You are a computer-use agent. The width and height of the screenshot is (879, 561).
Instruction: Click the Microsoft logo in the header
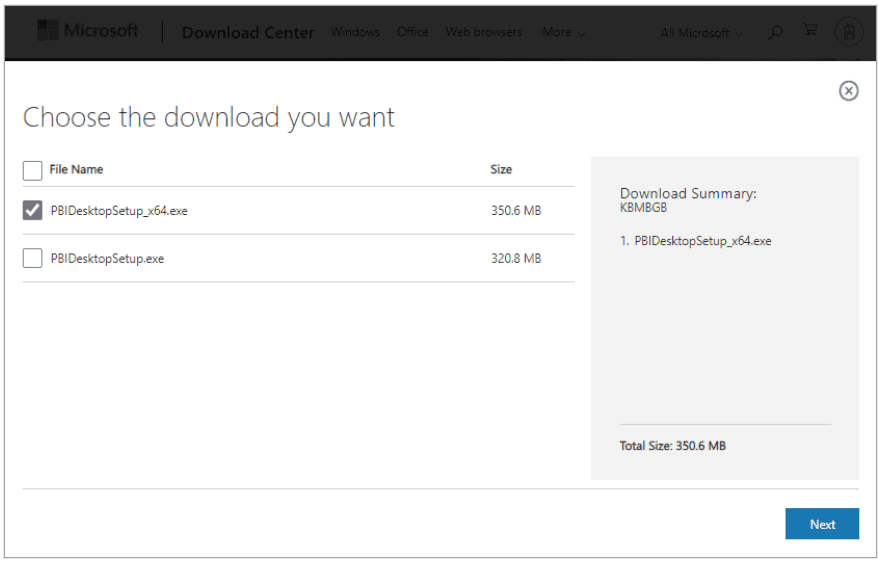point(87,31)
